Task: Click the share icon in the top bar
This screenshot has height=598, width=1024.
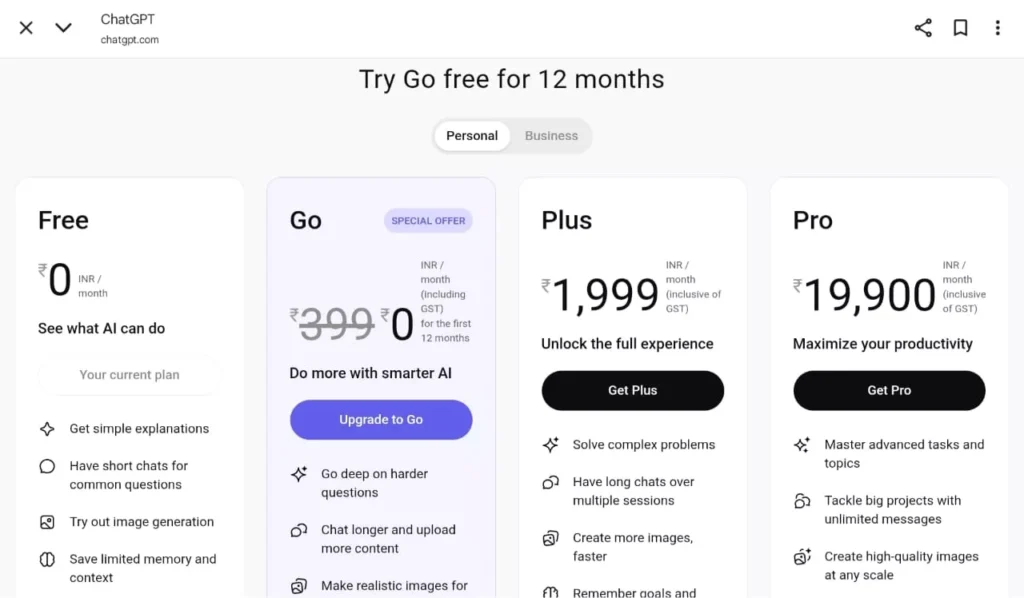Action: point(922,27)
